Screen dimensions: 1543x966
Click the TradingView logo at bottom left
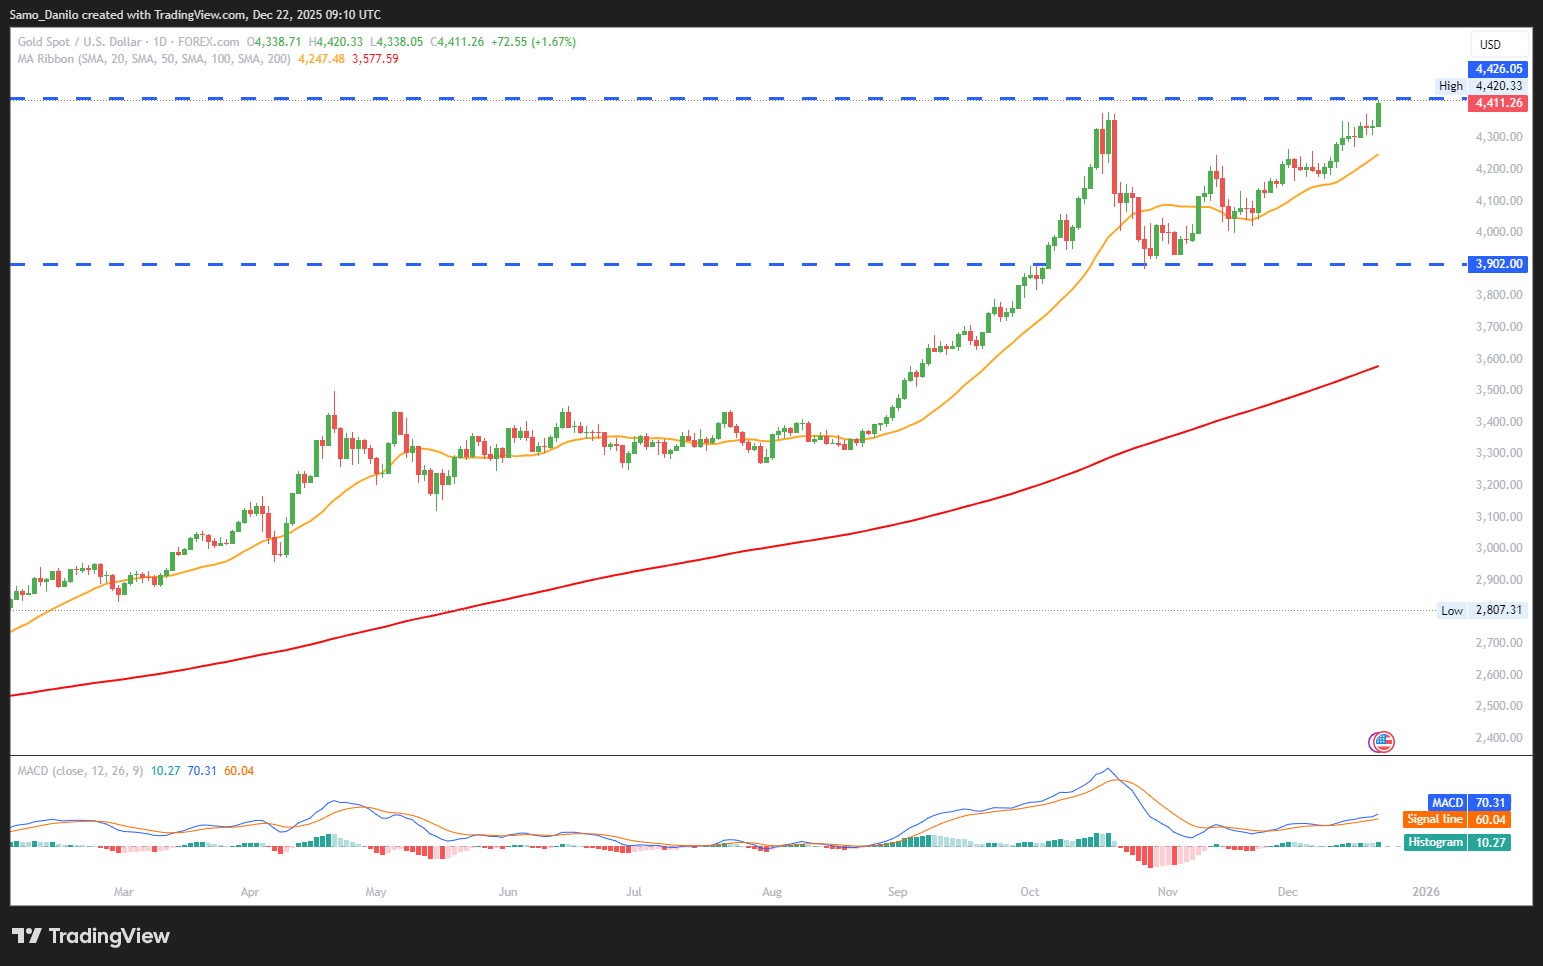tap(91, 936)
